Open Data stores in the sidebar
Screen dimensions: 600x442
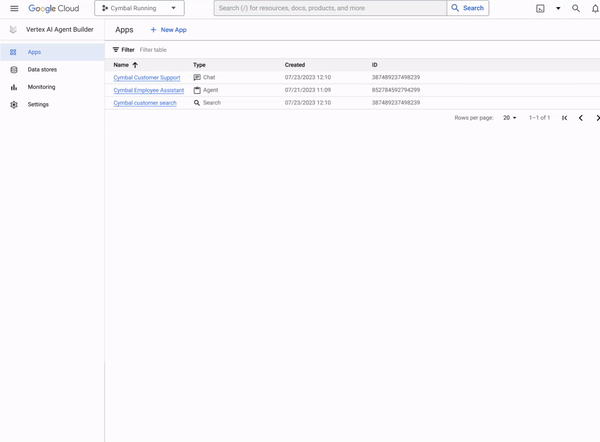point(42,70)
